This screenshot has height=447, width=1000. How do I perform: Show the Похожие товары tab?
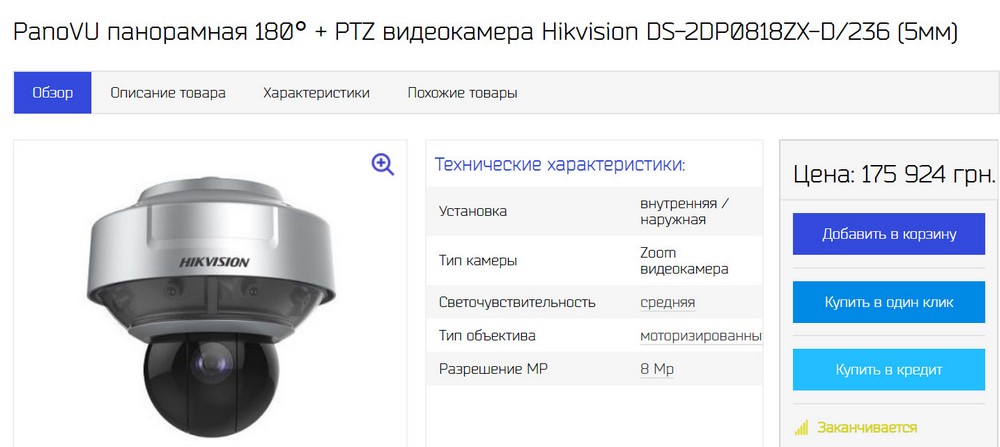pyautogui.click(x=462, y=92)
